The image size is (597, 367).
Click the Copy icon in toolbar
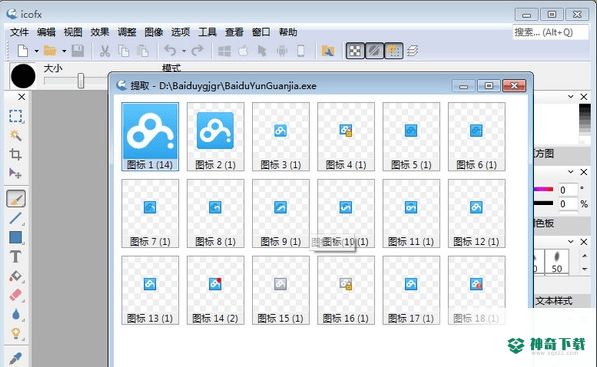click(123, 51)
